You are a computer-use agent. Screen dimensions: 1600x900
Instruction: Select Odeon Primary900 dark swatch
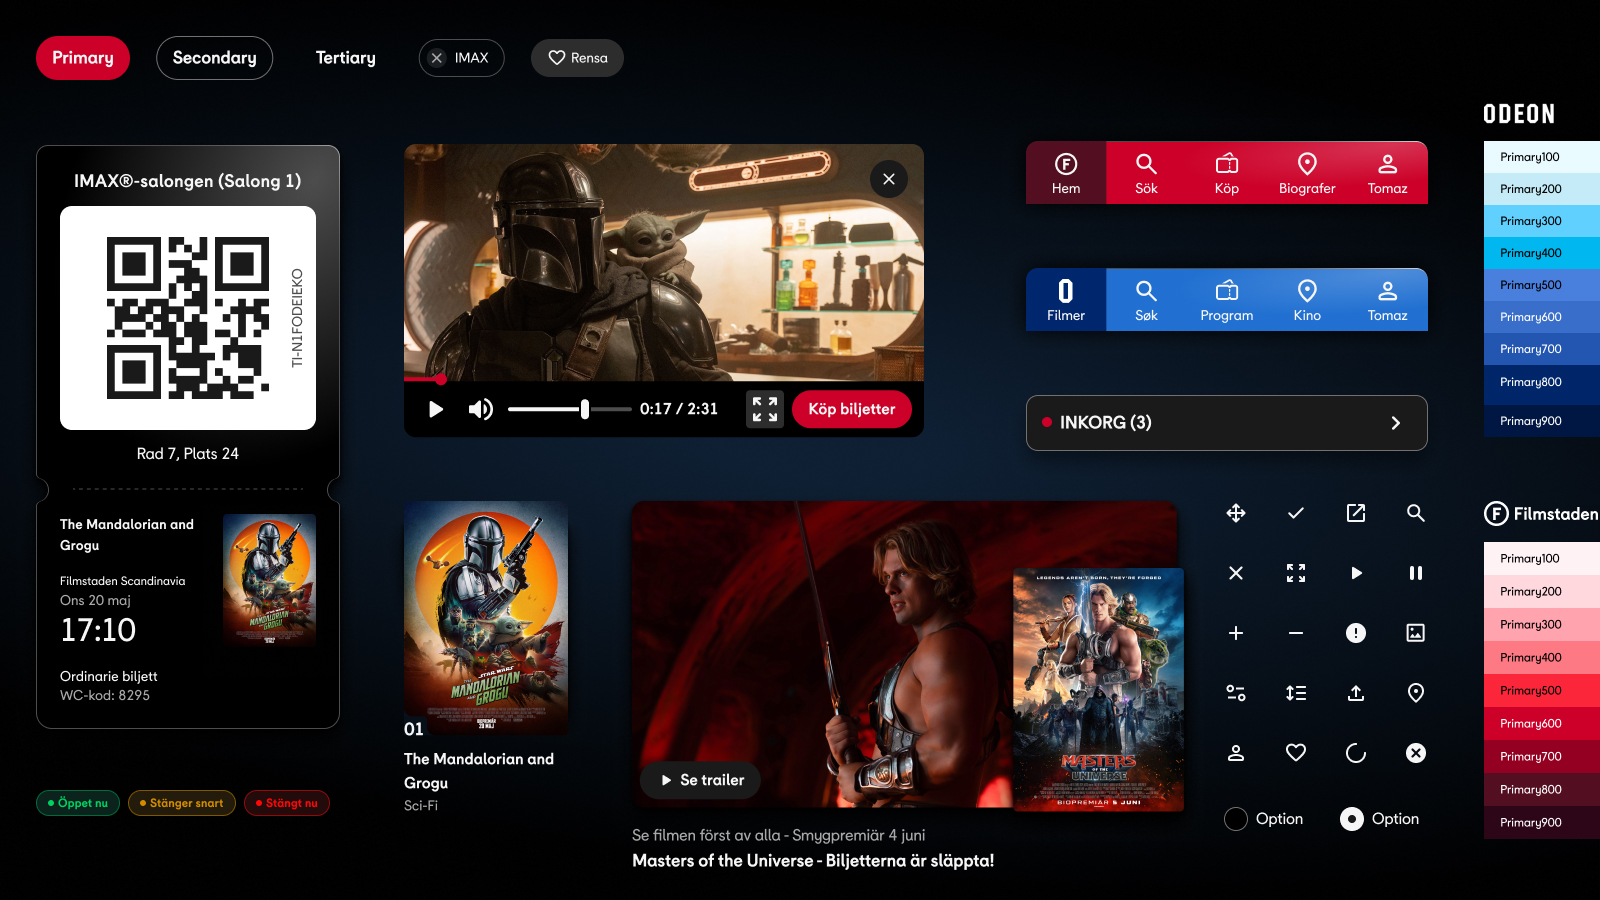pos(1542,421)
